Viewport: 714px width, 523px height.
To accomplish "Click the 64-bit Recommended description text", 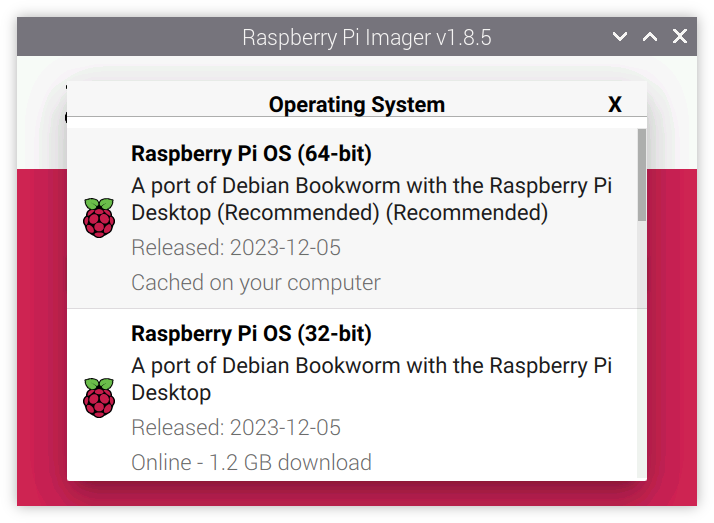I will click(371, 199).
